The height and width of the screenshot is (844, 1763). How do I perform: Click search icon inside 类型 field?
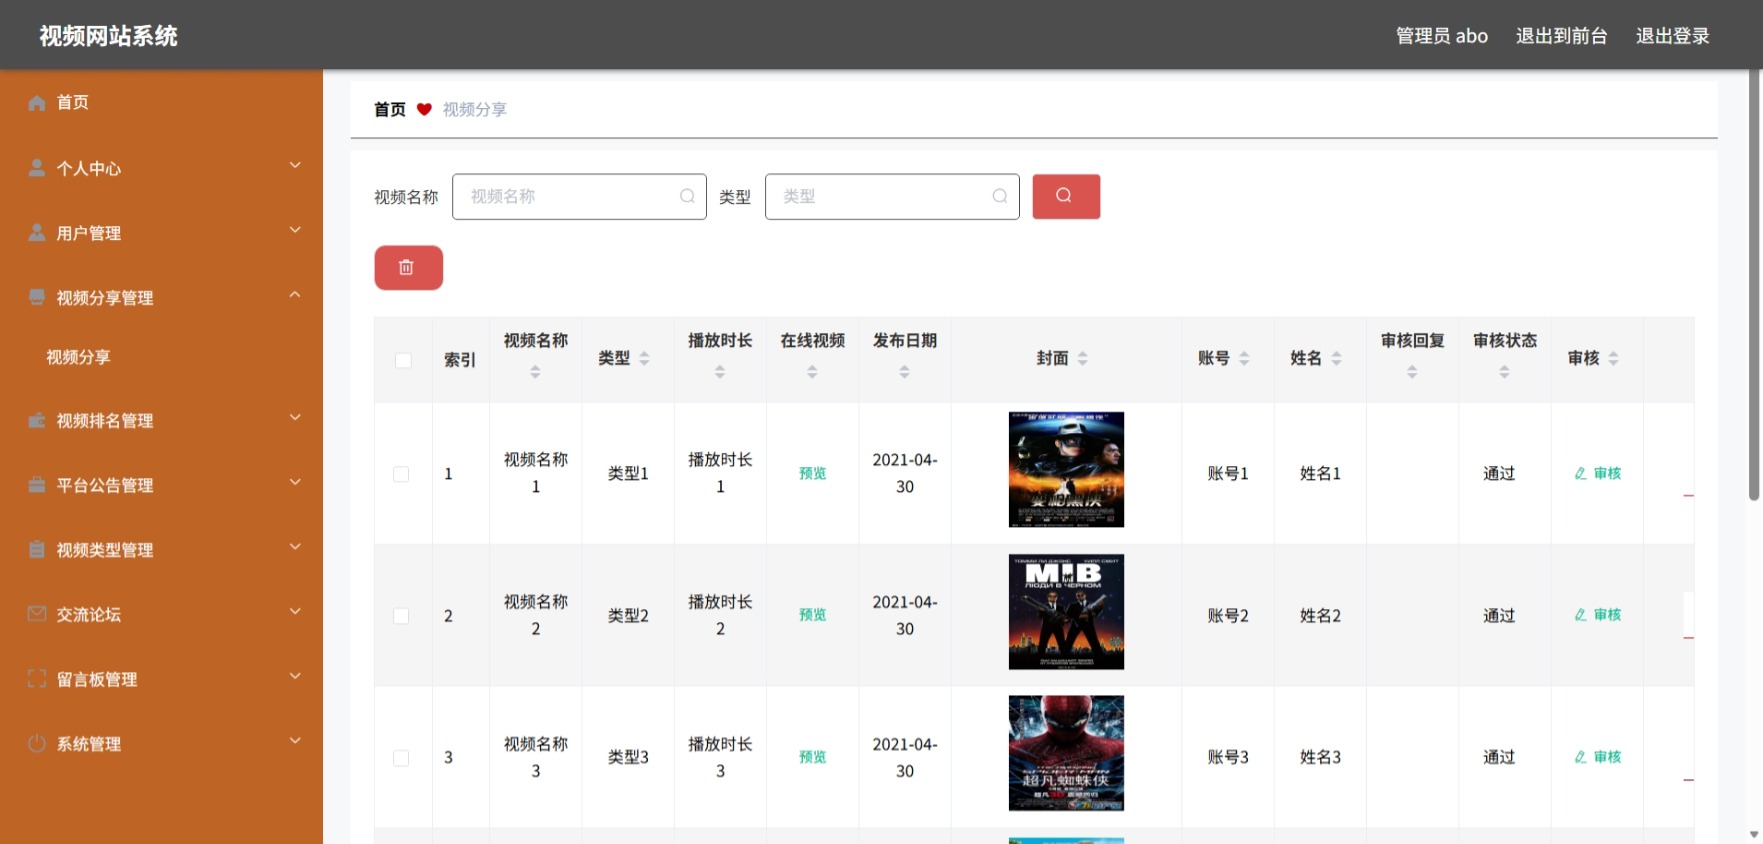pos(1000,196)
